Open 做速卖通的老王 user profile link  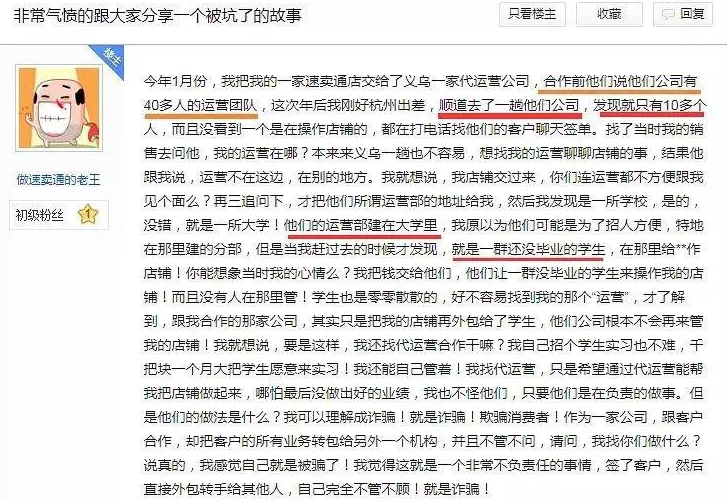[58, 179]
